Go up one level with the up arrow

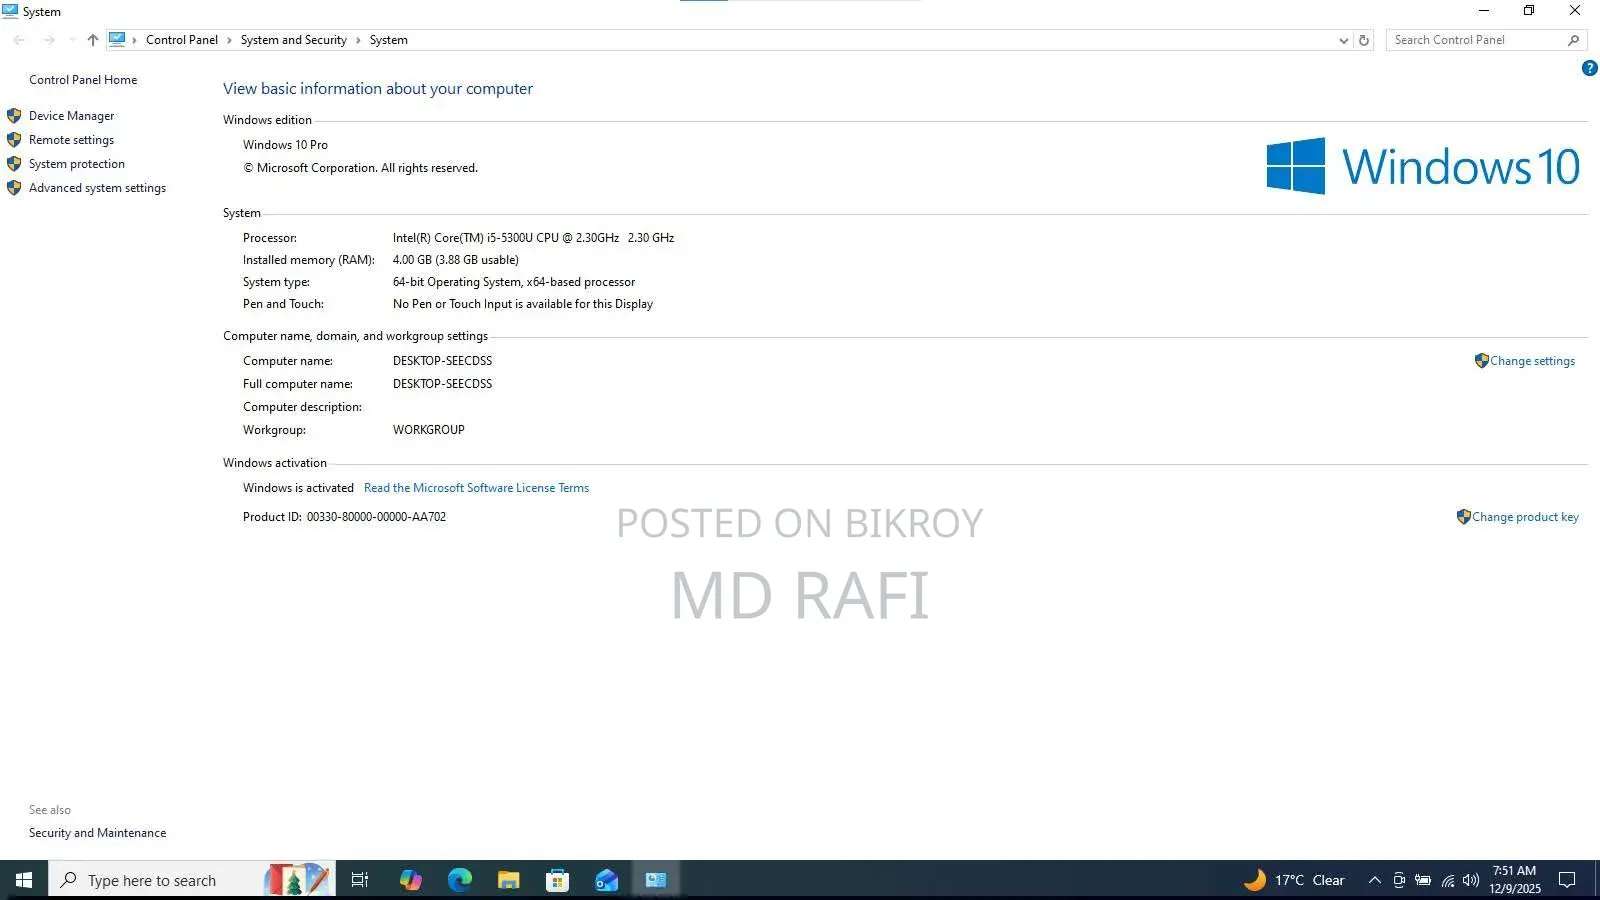coord(93,40)
